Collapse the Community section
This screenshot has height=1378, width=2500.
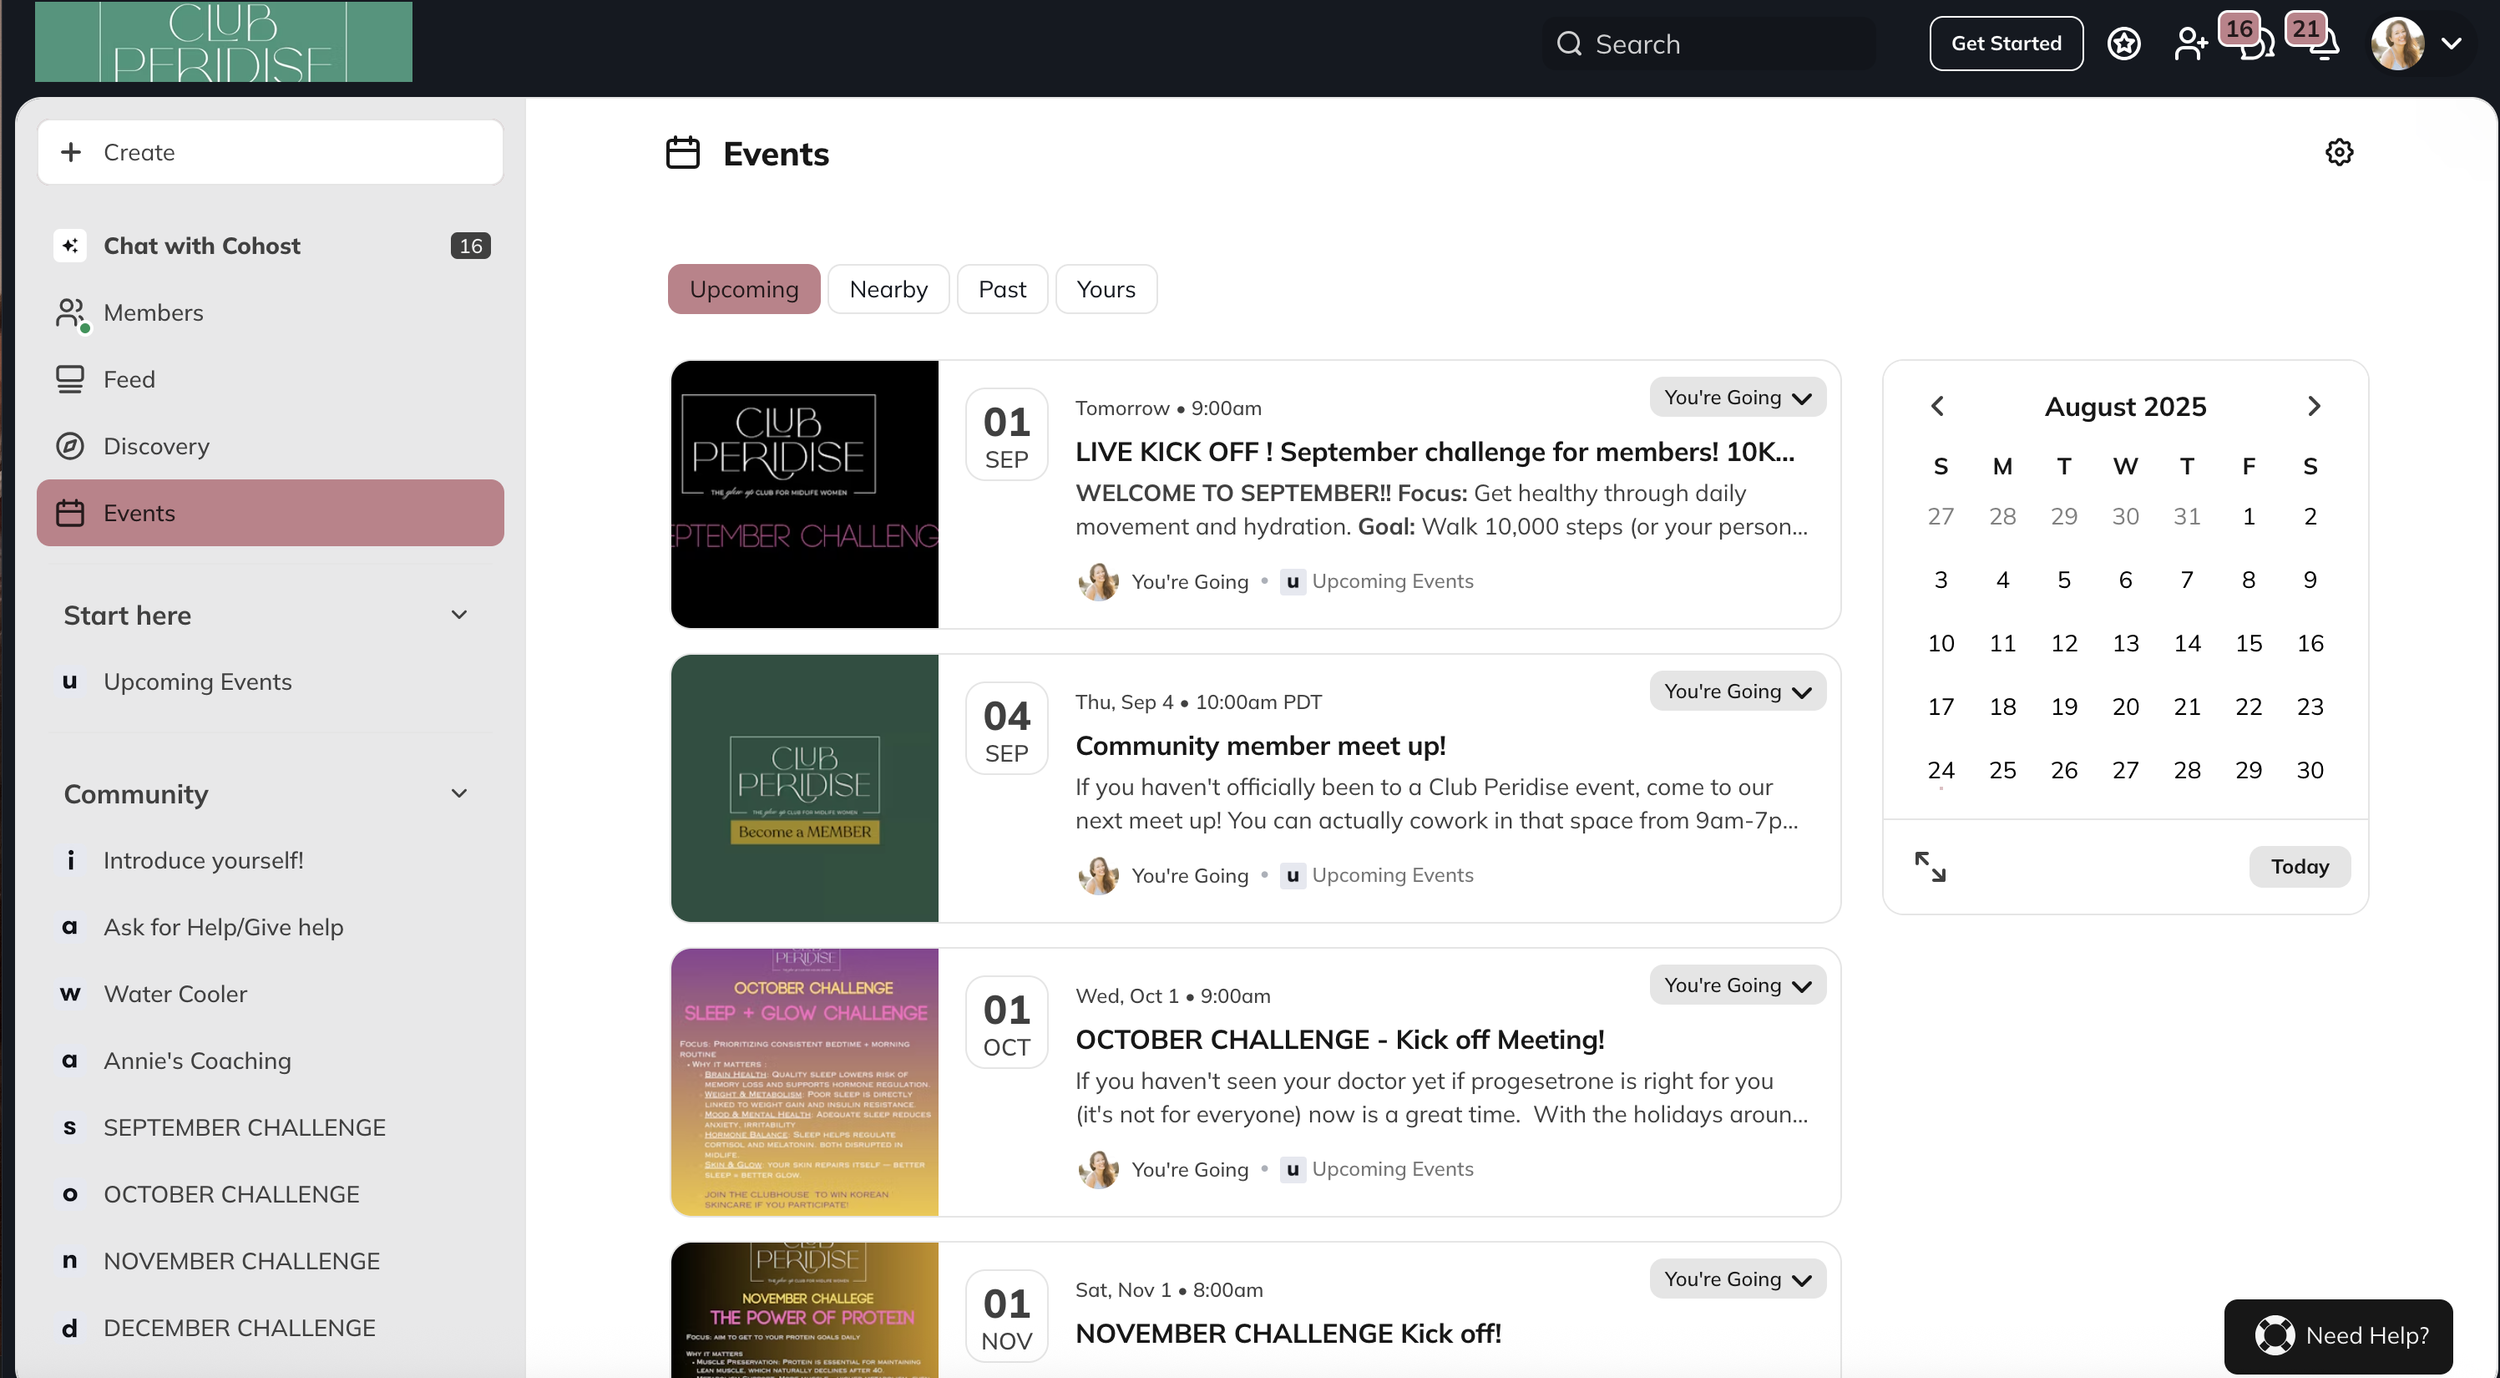(459, 794)
